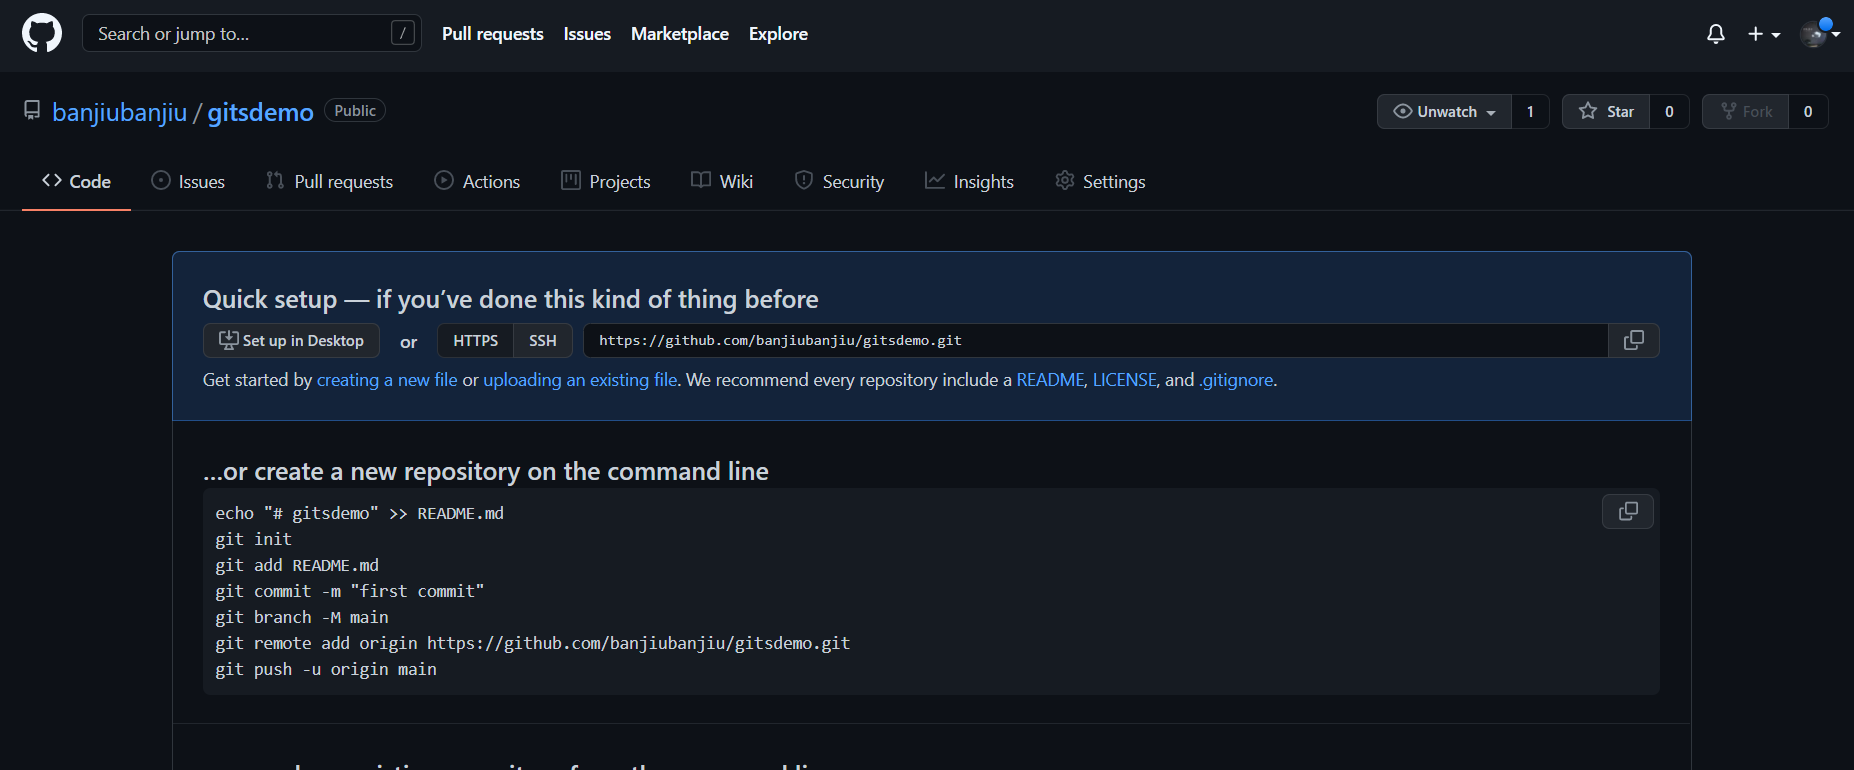
Task: Click Pull requests in top navigation
Action: (493, 33)
